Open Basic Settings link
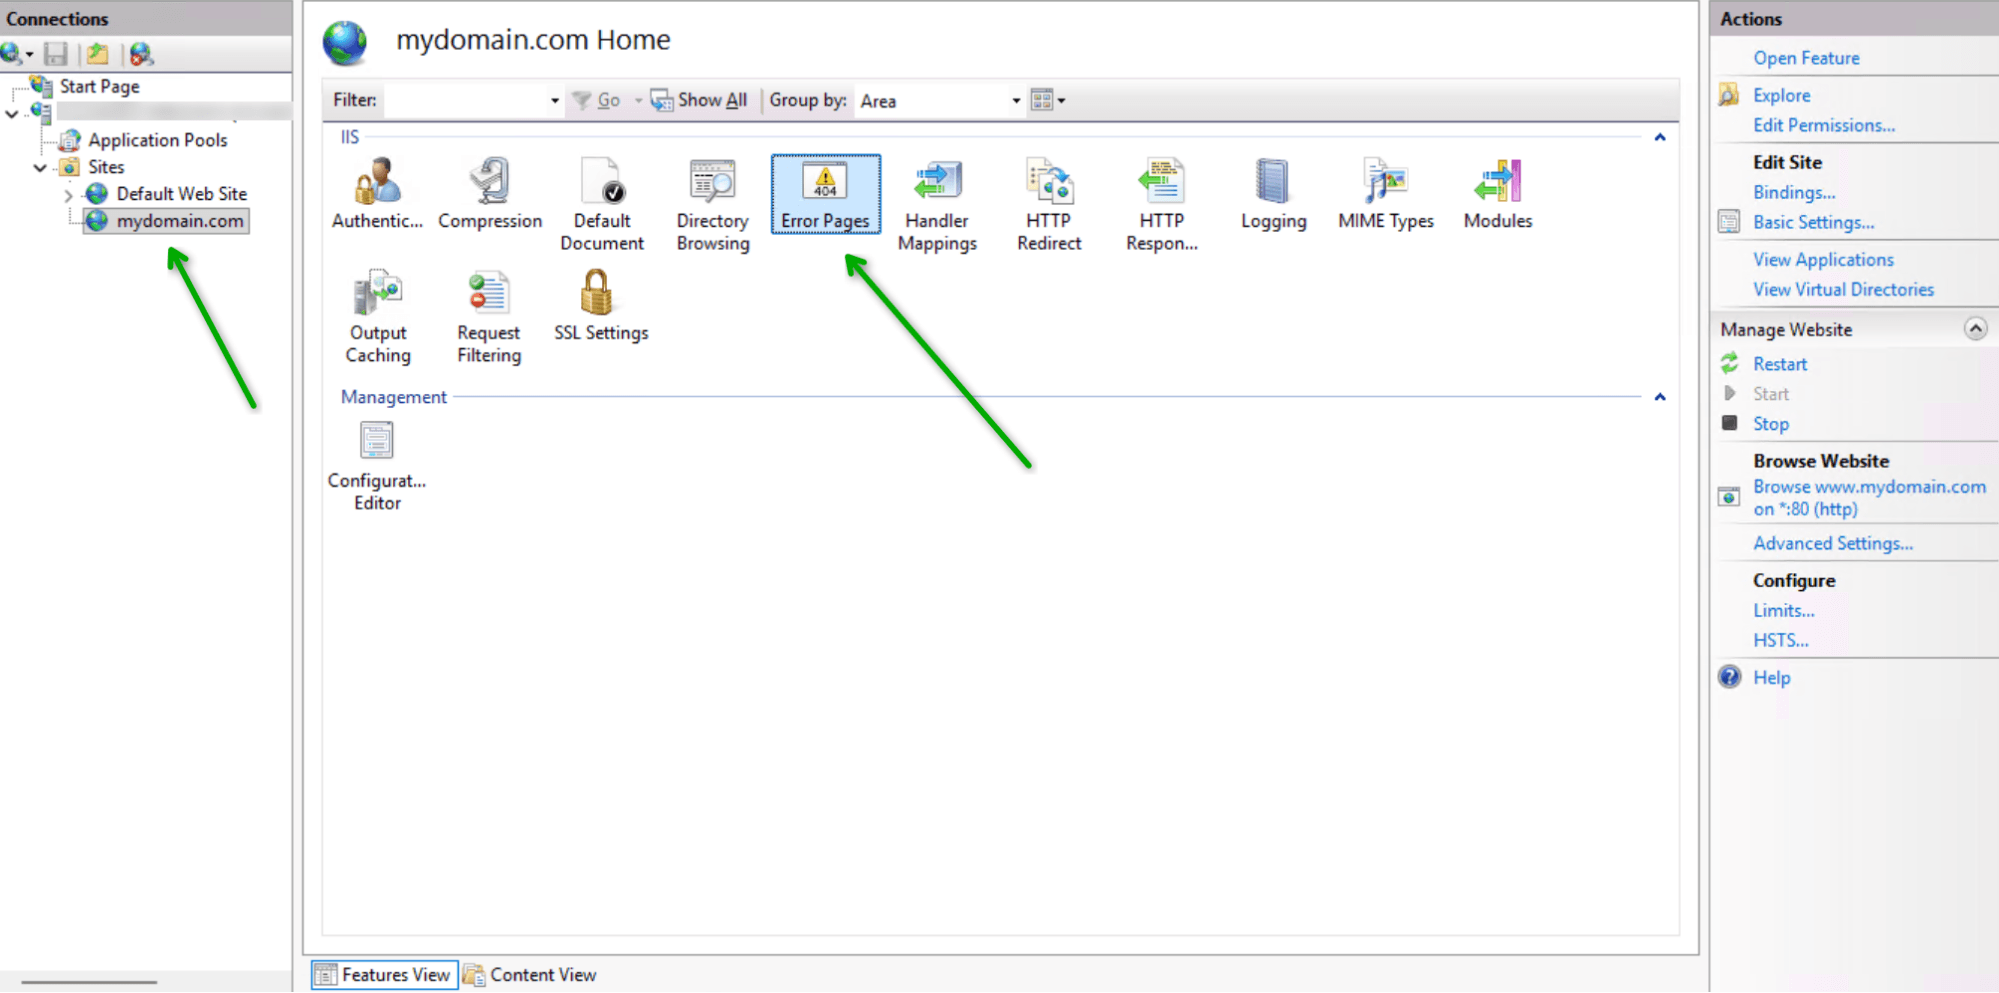This screenshot has width=1999, height=993. (x=1813, y=222)
